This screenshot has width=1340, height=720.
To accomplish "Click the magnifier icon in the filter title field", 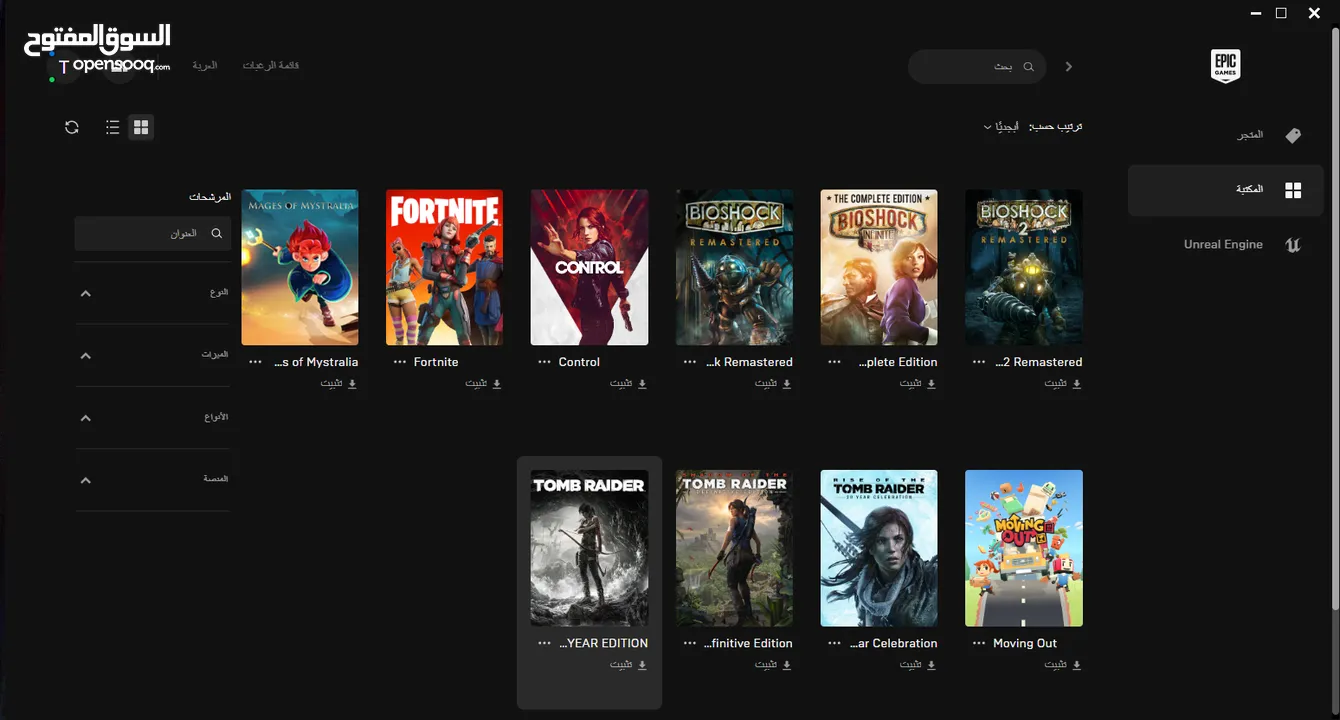I will click(x=217, y=233).
